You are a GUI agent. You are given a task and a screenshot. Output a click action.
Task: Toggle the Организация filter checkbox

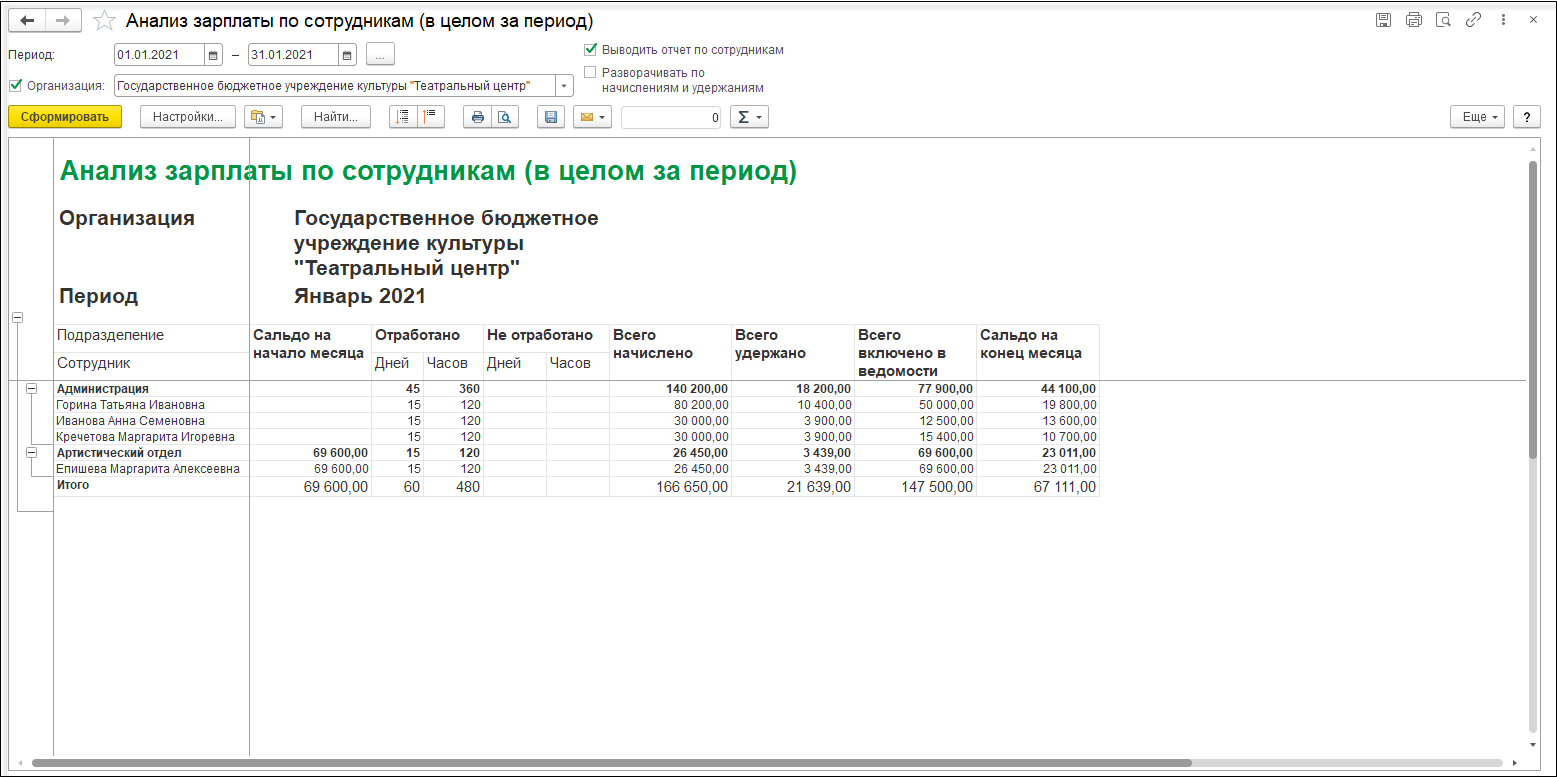click(14, 85)
